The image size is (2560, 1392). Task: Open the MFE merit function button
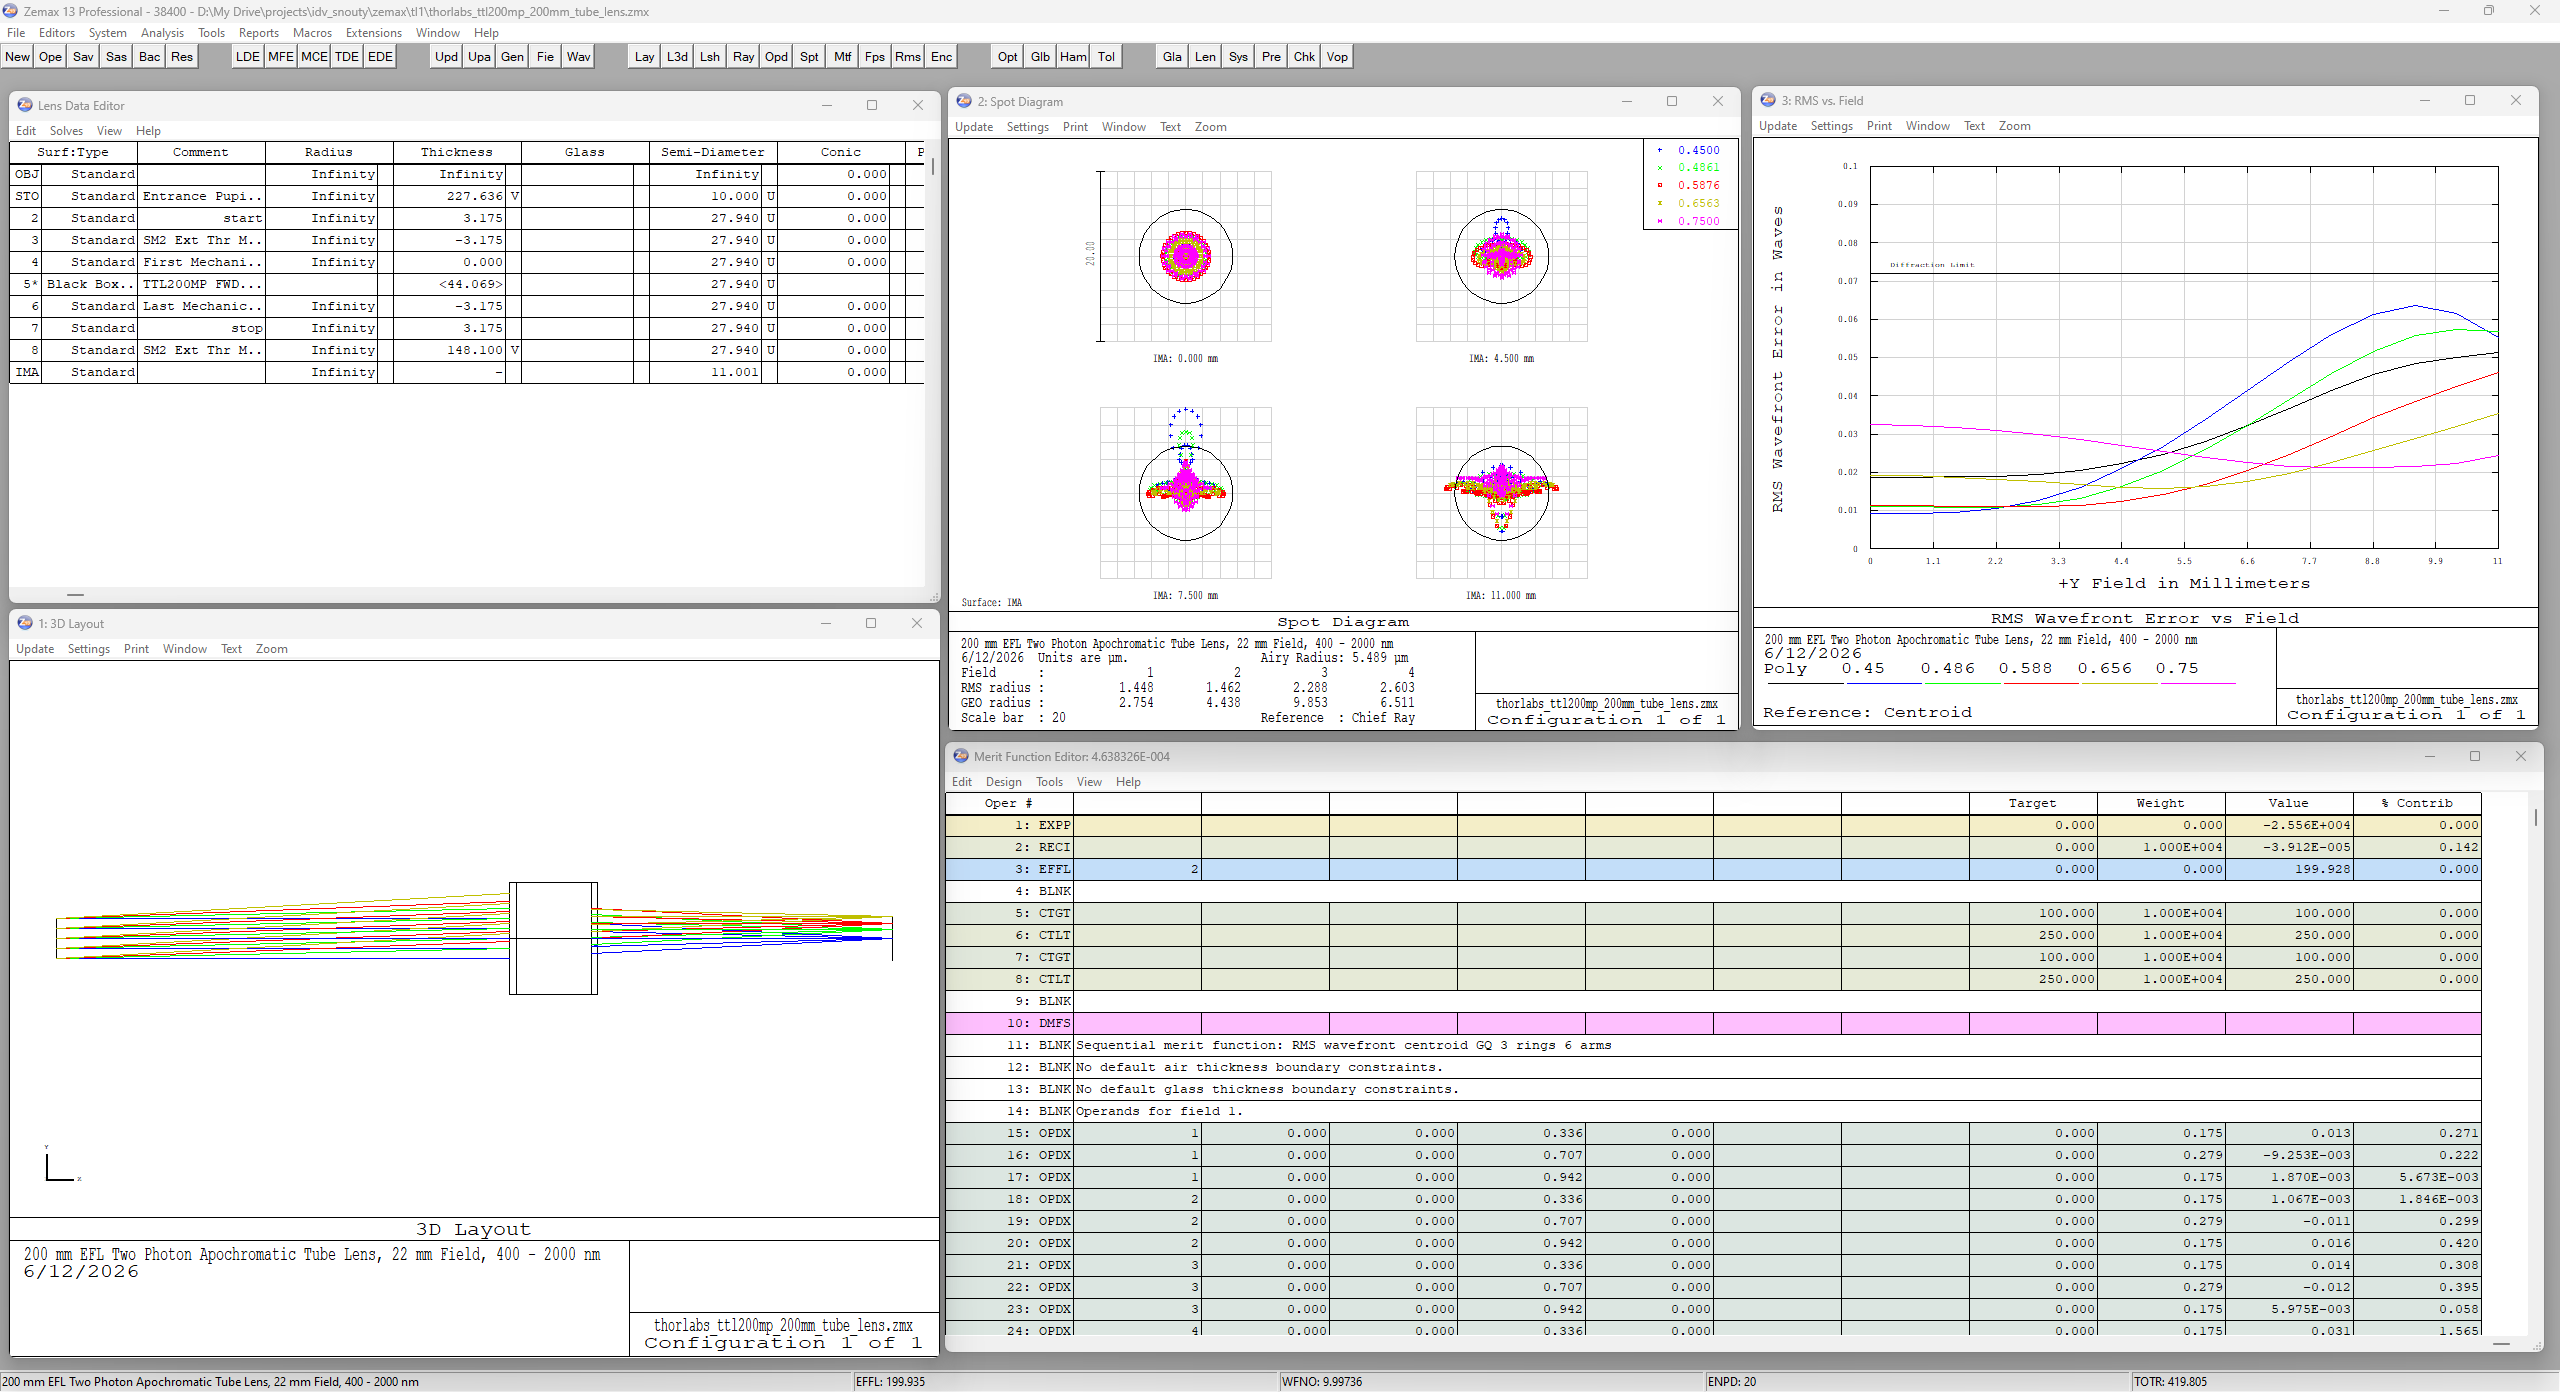[280, 57]
